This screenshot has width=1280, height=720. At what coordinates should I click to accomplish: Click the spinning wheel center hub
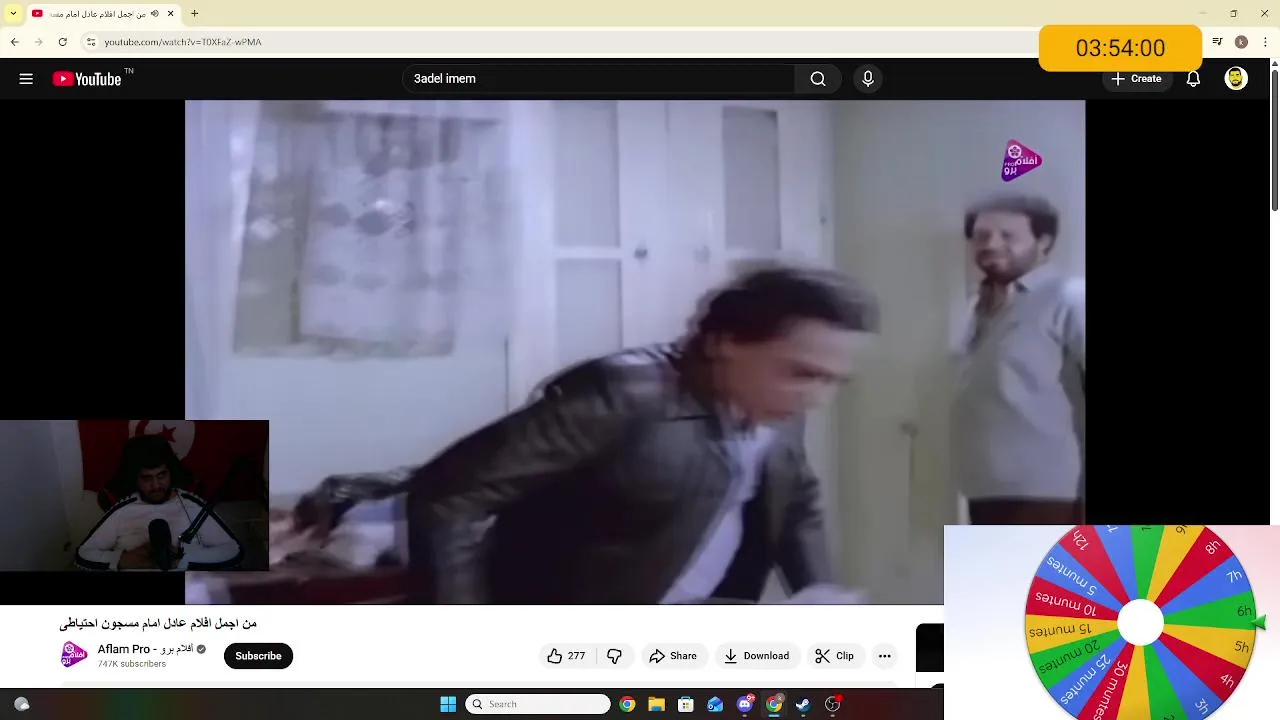point(1140,624)
